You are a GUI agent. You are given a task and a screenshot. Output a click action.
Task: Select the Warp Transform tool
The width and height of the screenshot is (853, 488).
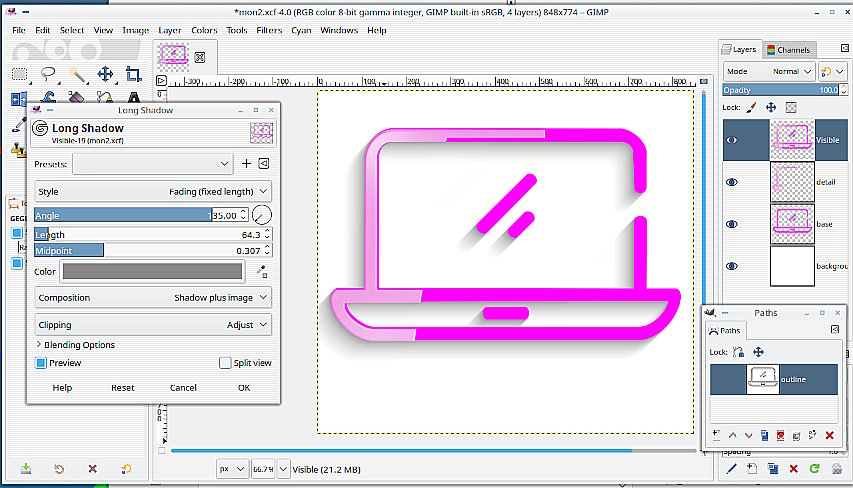(48, 97)
